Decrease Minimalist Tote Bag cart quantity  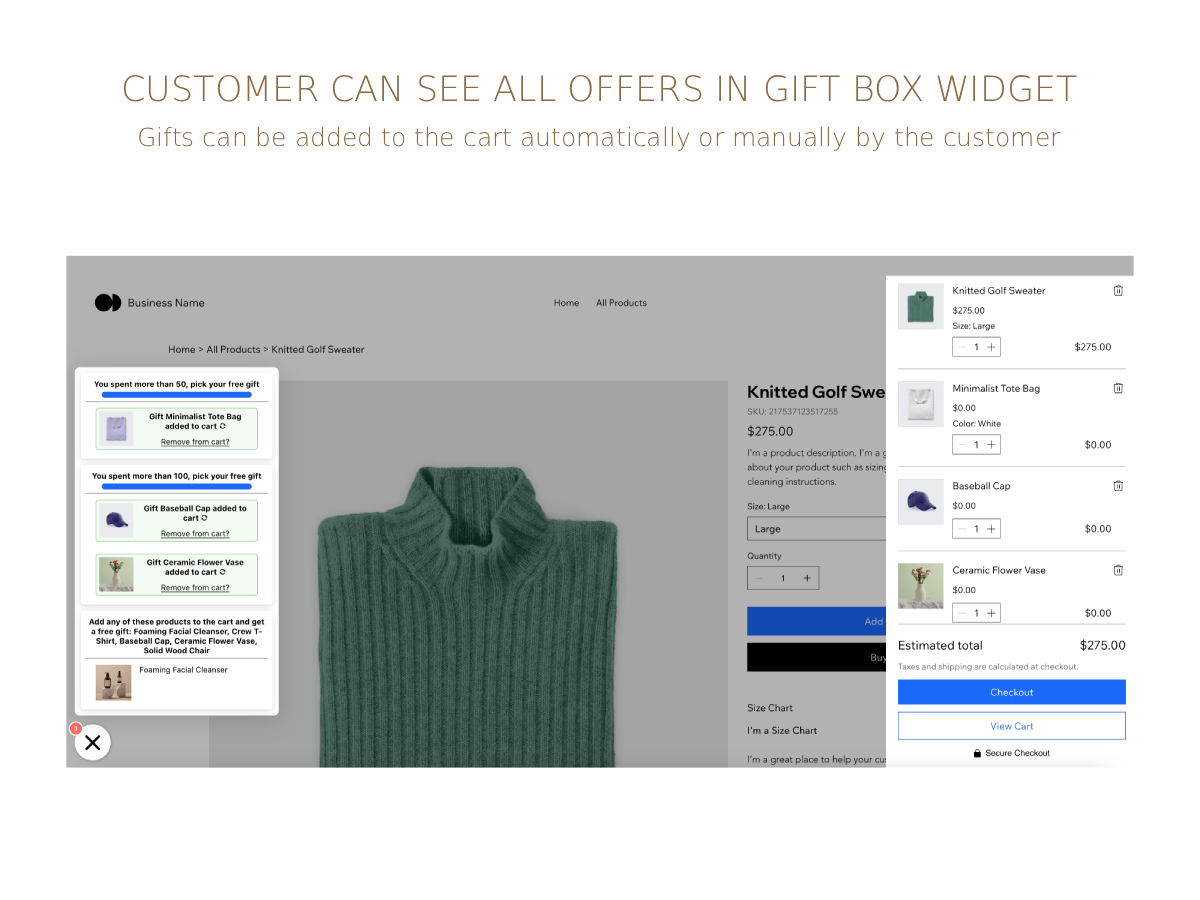coord(962,445)
